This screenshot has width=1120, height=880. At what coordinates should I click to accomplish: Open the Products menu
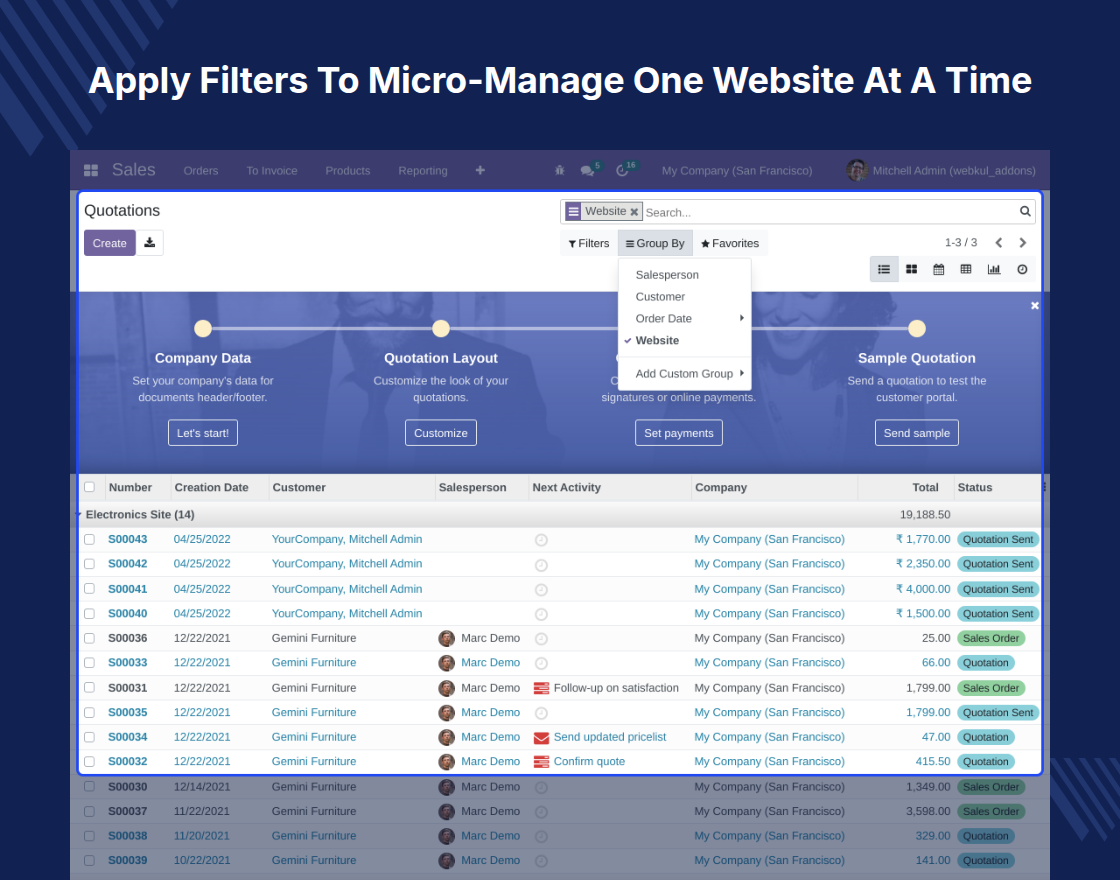click(348, 170)
